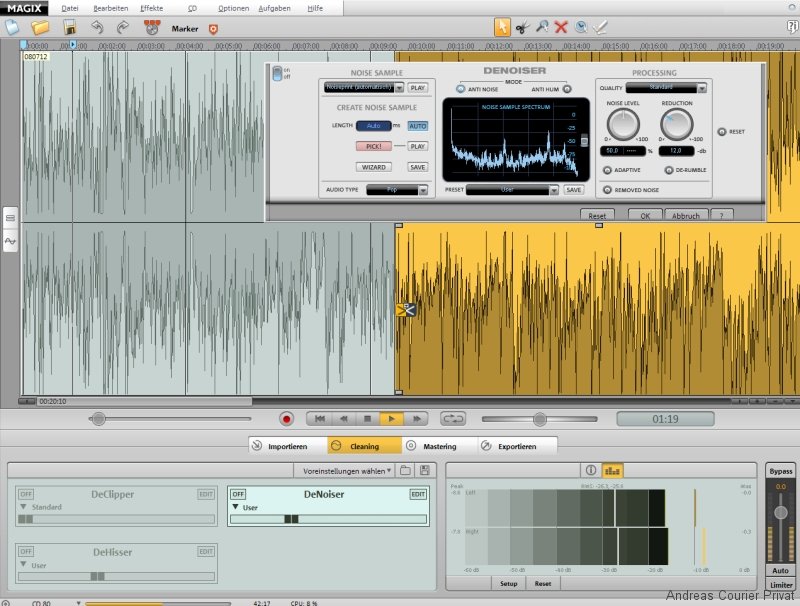
Task: Open the Voreinstellungen wählen dropdown
Action: pos(347,471)
